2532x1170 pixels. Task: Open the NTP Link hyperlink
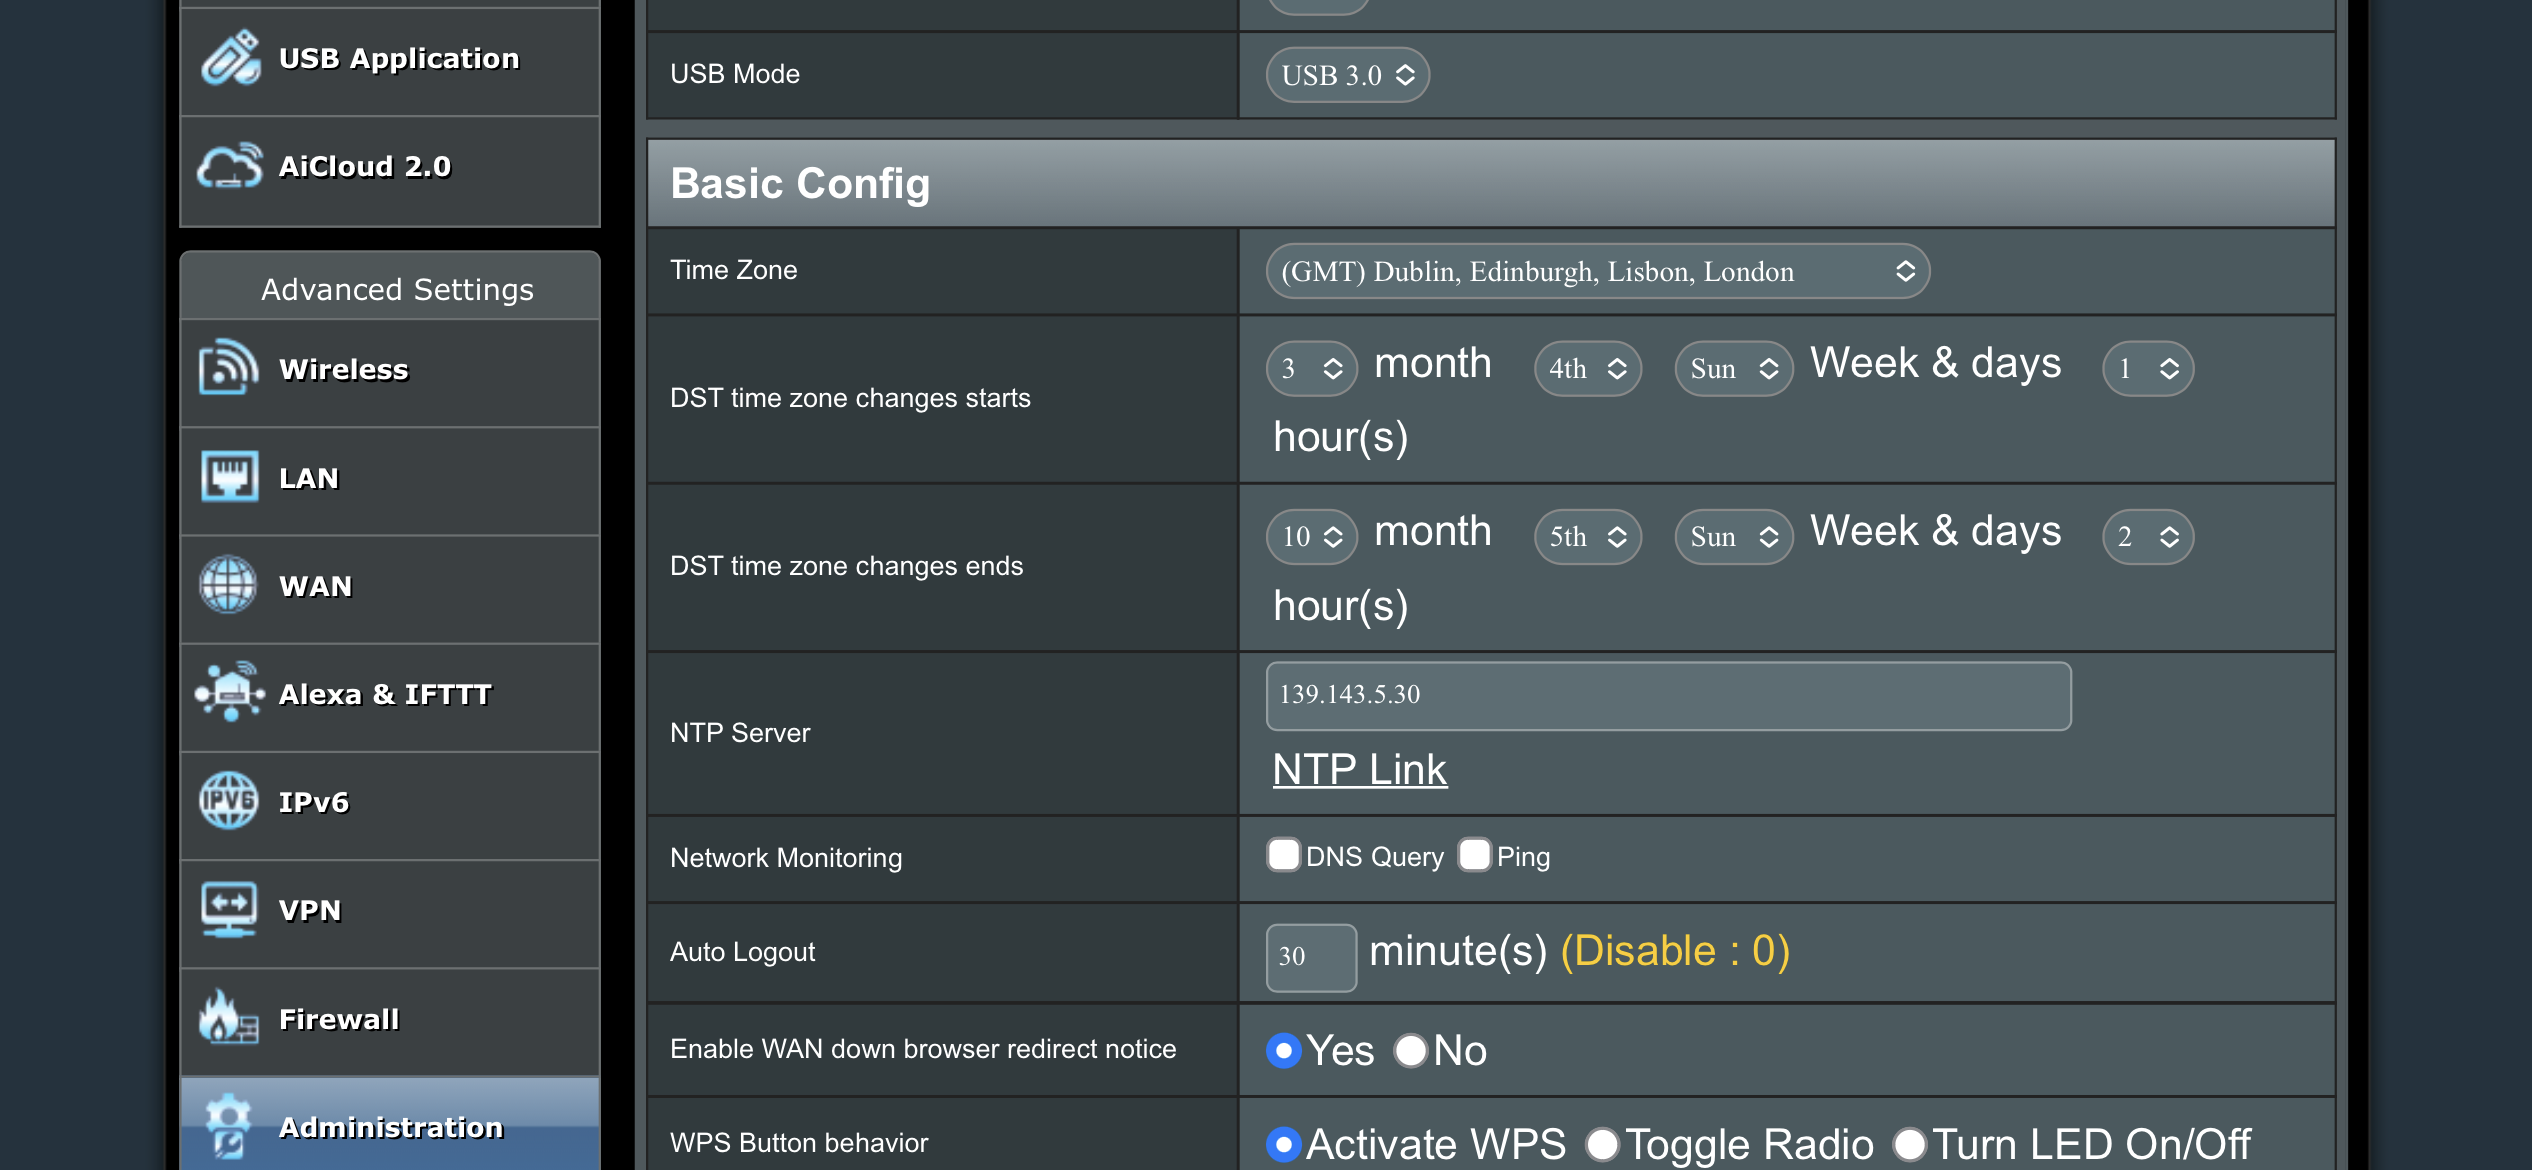coord(1359,769)
